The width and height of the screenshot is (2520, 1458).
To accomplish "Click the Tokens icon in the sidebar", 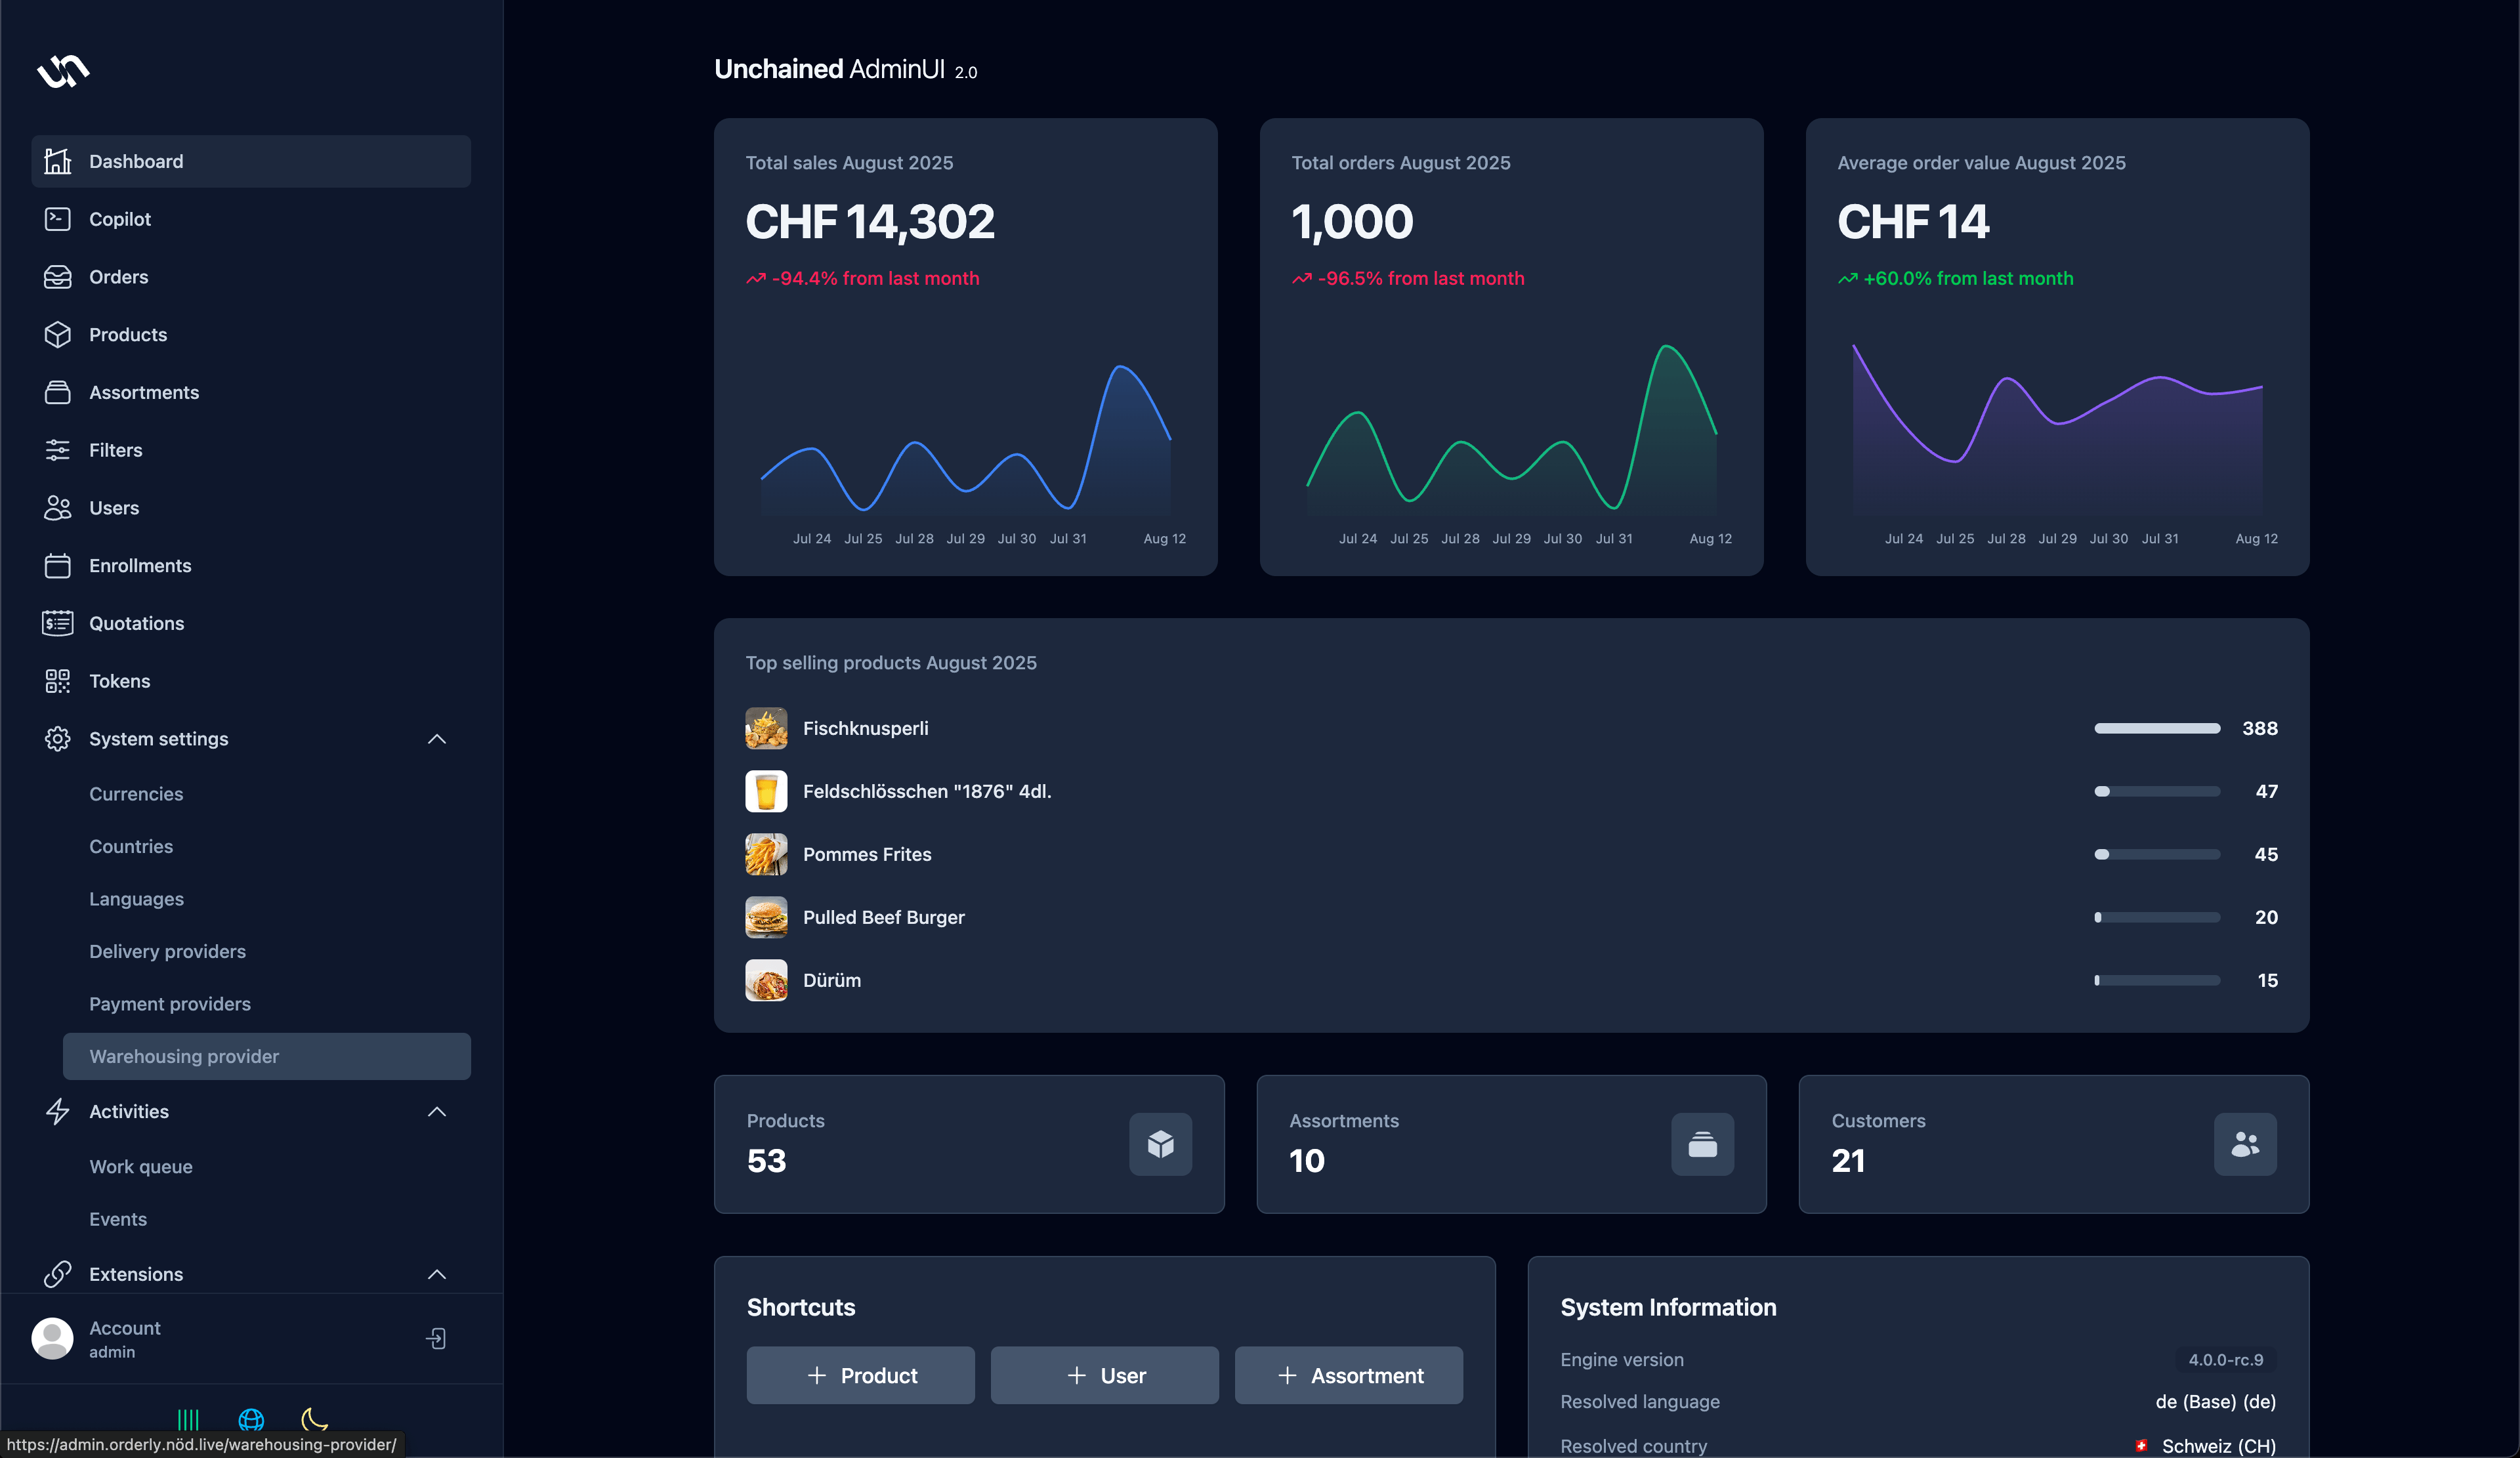I will point(57,681).
